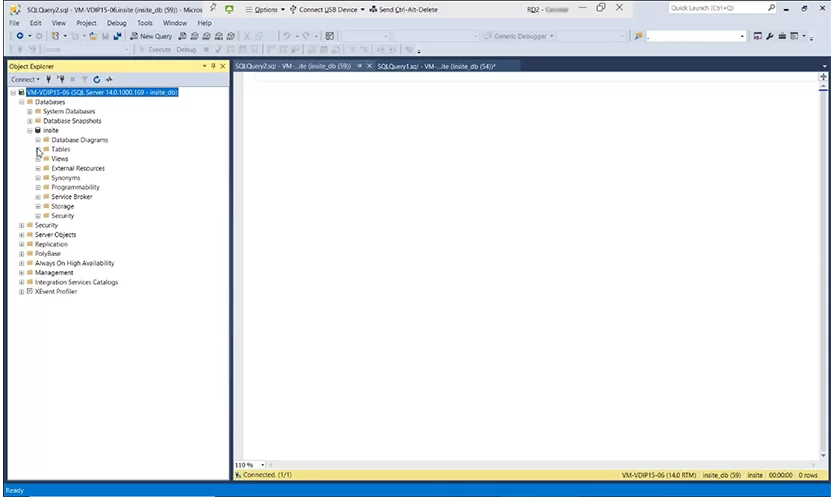Switch to the SQLQuery1.sql tab
This screenshot has height=497, width=834.
coord(435,66)
